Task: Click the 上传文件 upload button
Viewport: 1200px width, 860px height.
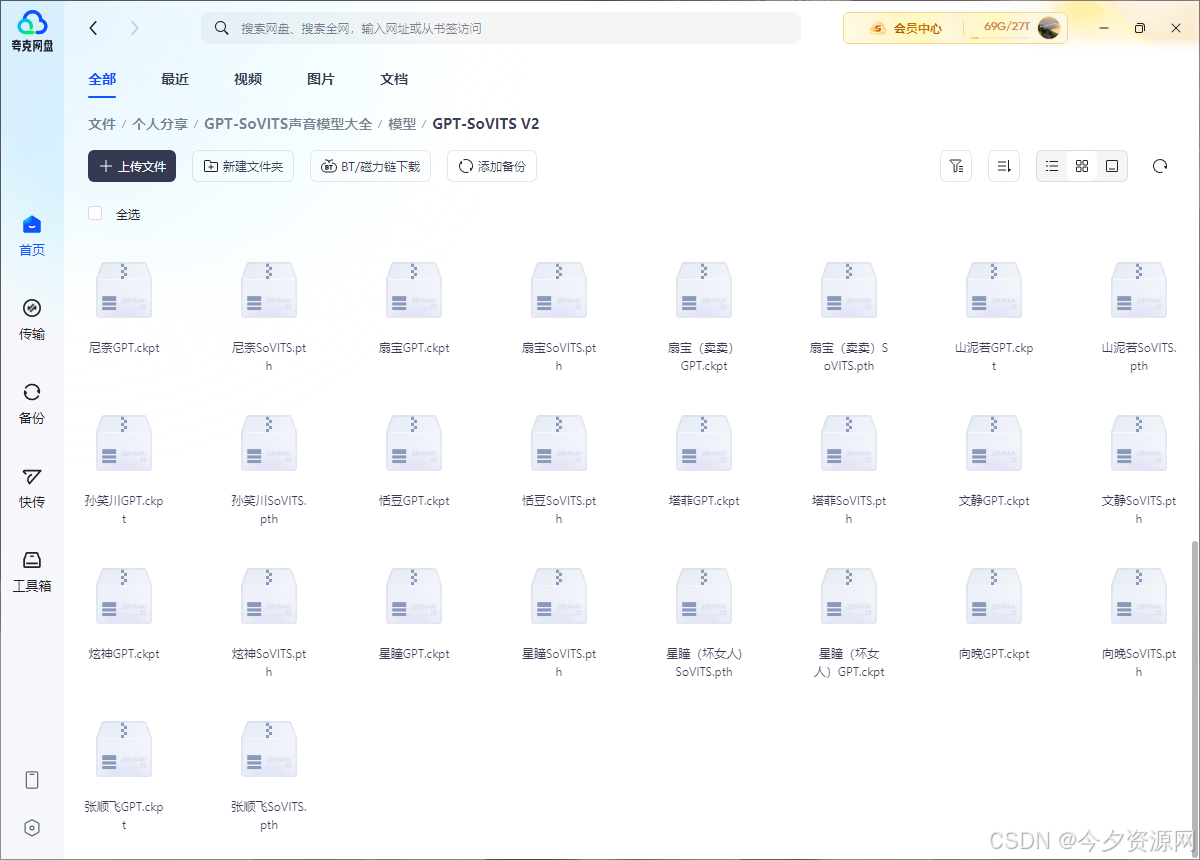Action: tap(132, 166)
